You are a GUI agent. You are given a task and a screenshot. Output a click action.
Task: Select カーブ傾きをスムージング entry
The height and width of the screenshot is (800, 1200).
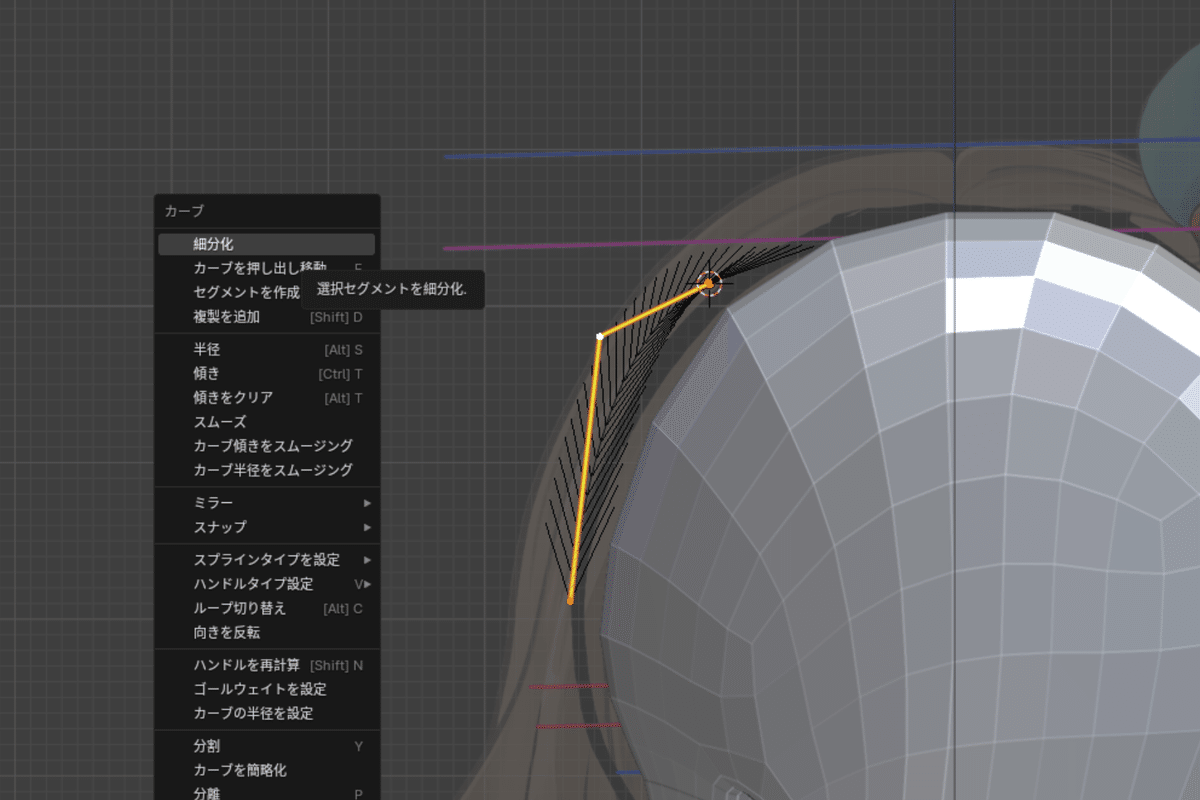(x=266, y=446)
